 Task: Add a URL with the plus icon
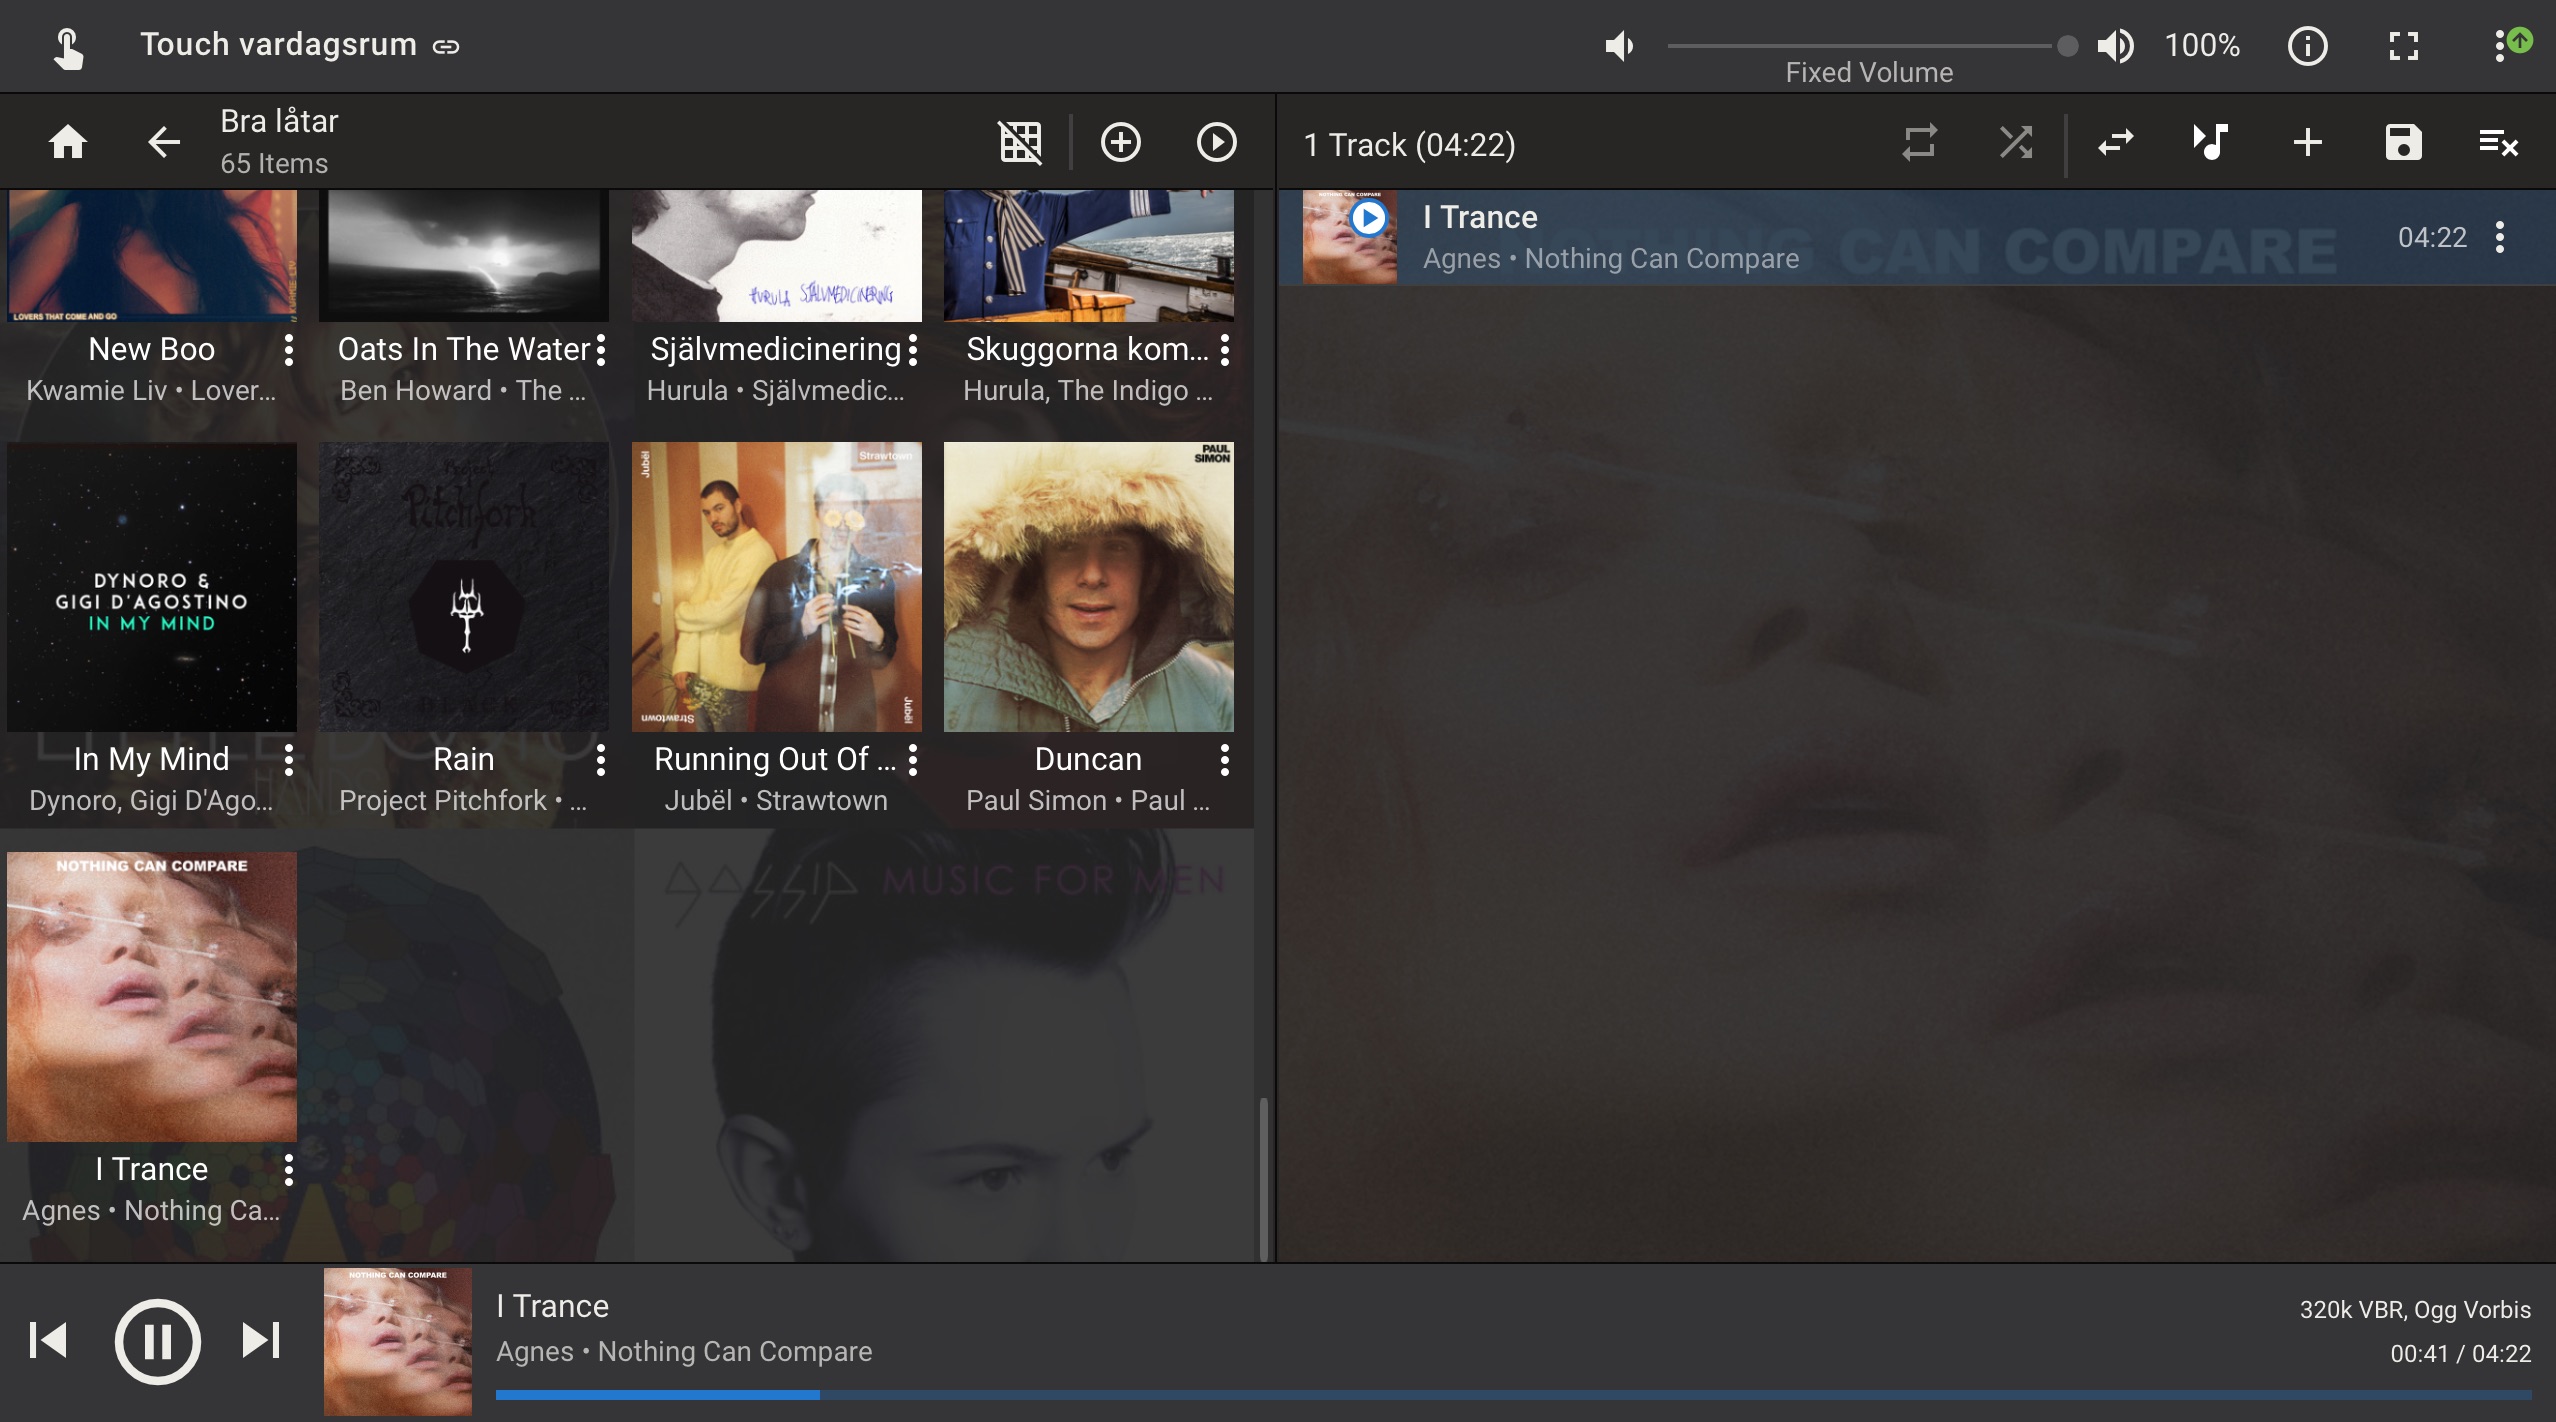point(2307,142)
